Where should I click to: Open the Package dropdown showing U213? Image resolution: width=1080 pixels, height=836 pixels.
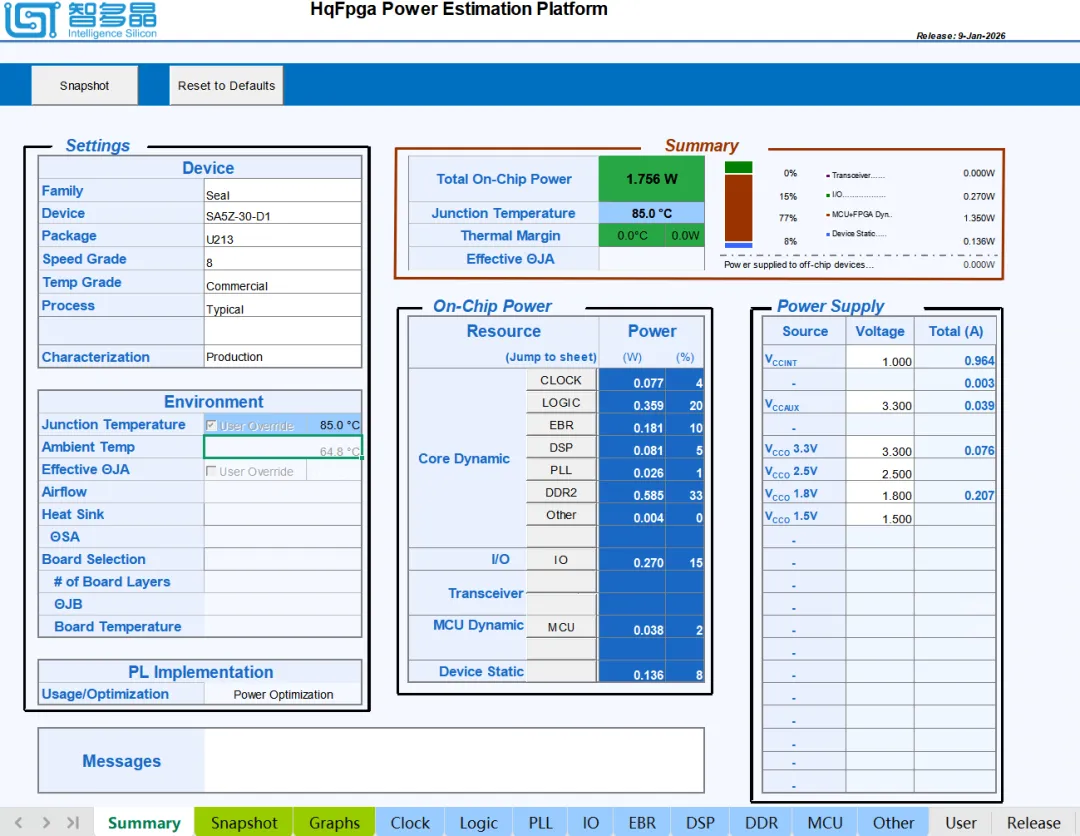[282, 237]
